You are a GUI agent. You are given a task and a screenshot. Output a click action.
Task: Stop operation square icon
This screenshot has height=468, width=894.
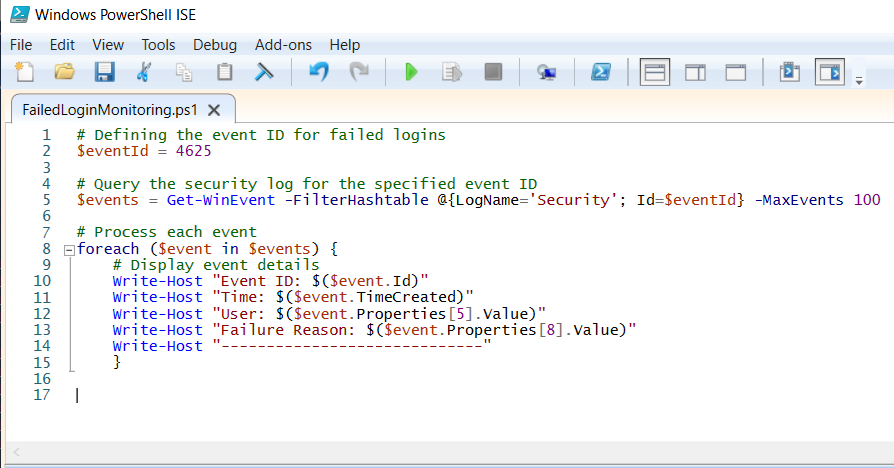[x=493, y=72]
